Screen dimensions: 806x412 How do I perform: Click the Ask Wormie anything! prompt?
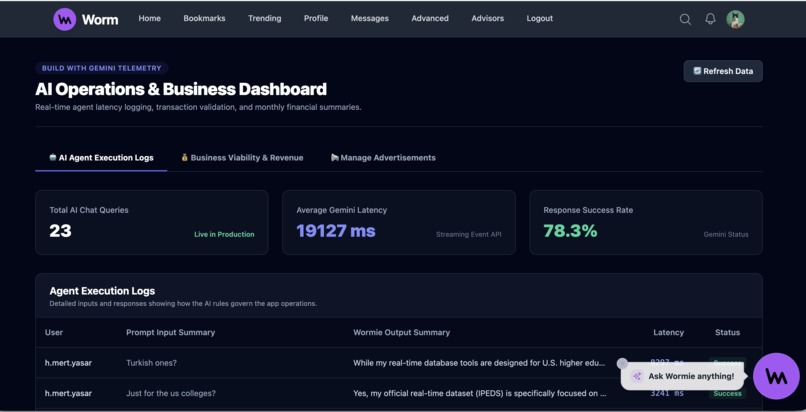[x=691, y=376]
